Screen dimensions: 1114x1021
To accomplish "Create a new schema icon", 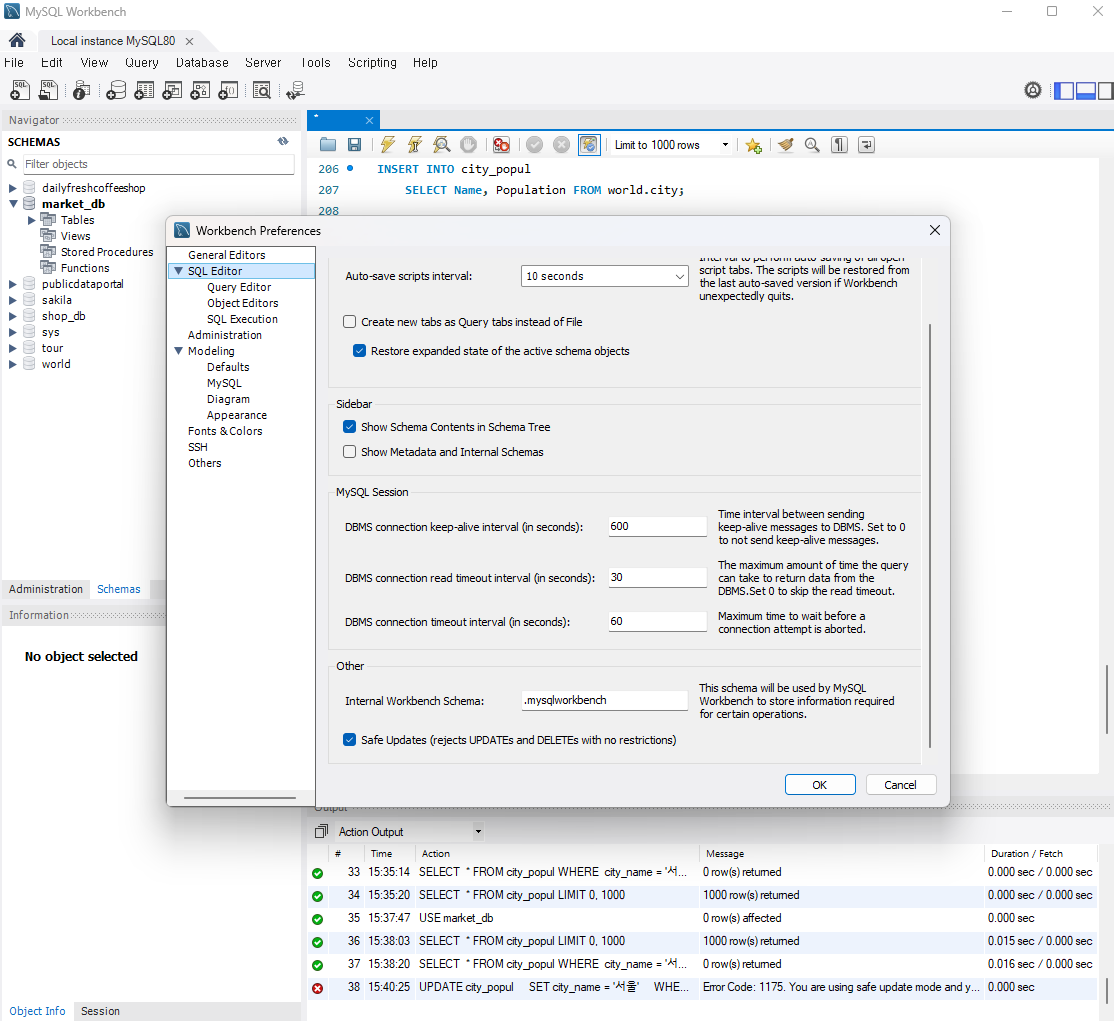I will pos(116,90).
